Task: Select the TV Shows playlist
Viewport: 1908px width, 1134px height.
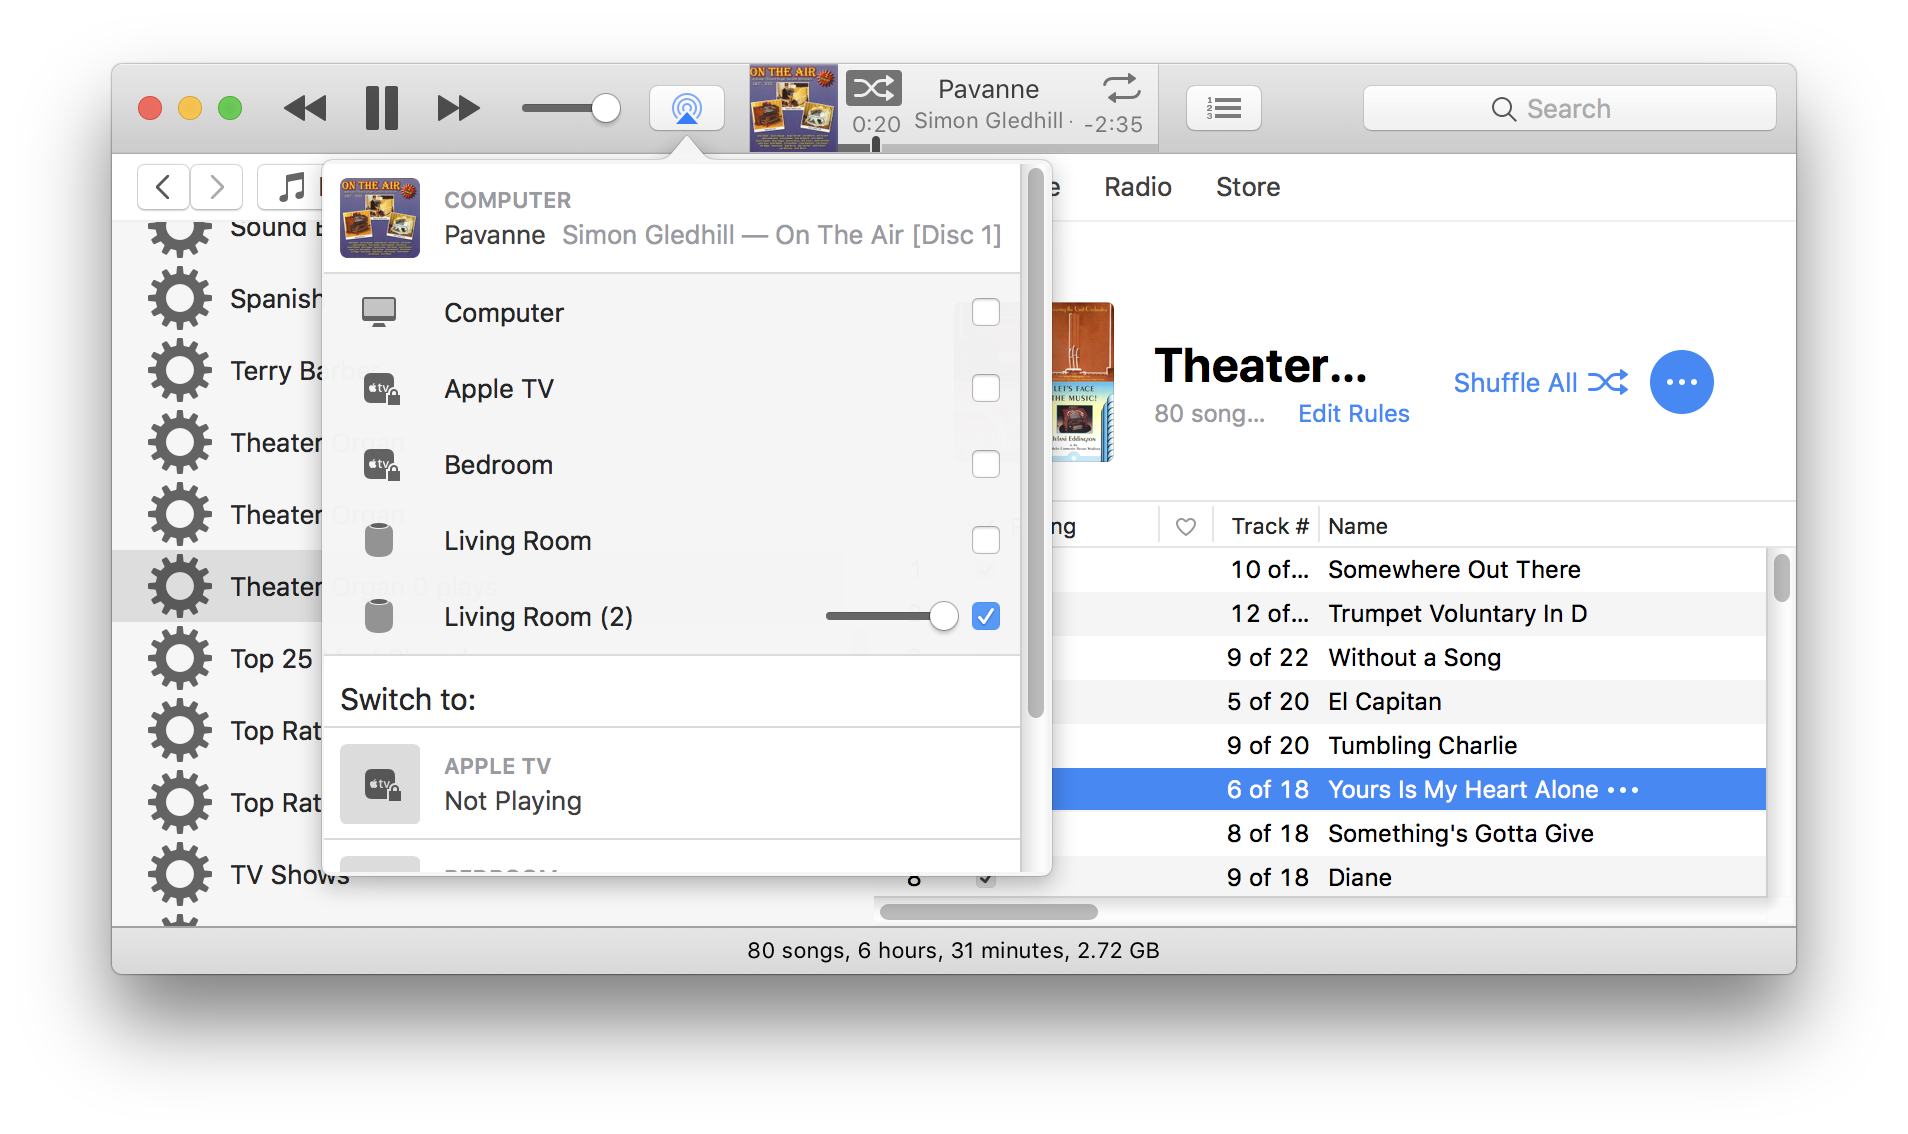Action: (x=290, y=875)
